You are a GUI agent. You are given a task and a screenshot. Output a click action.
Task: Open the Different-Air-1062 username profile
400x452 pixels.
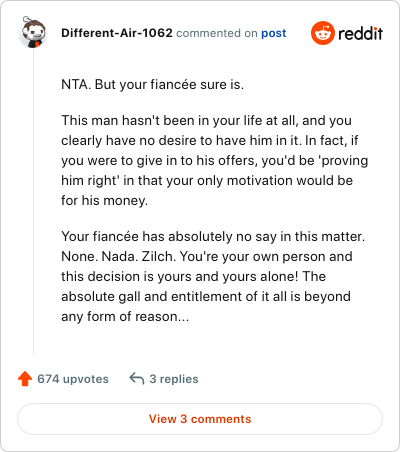point(117,33)
